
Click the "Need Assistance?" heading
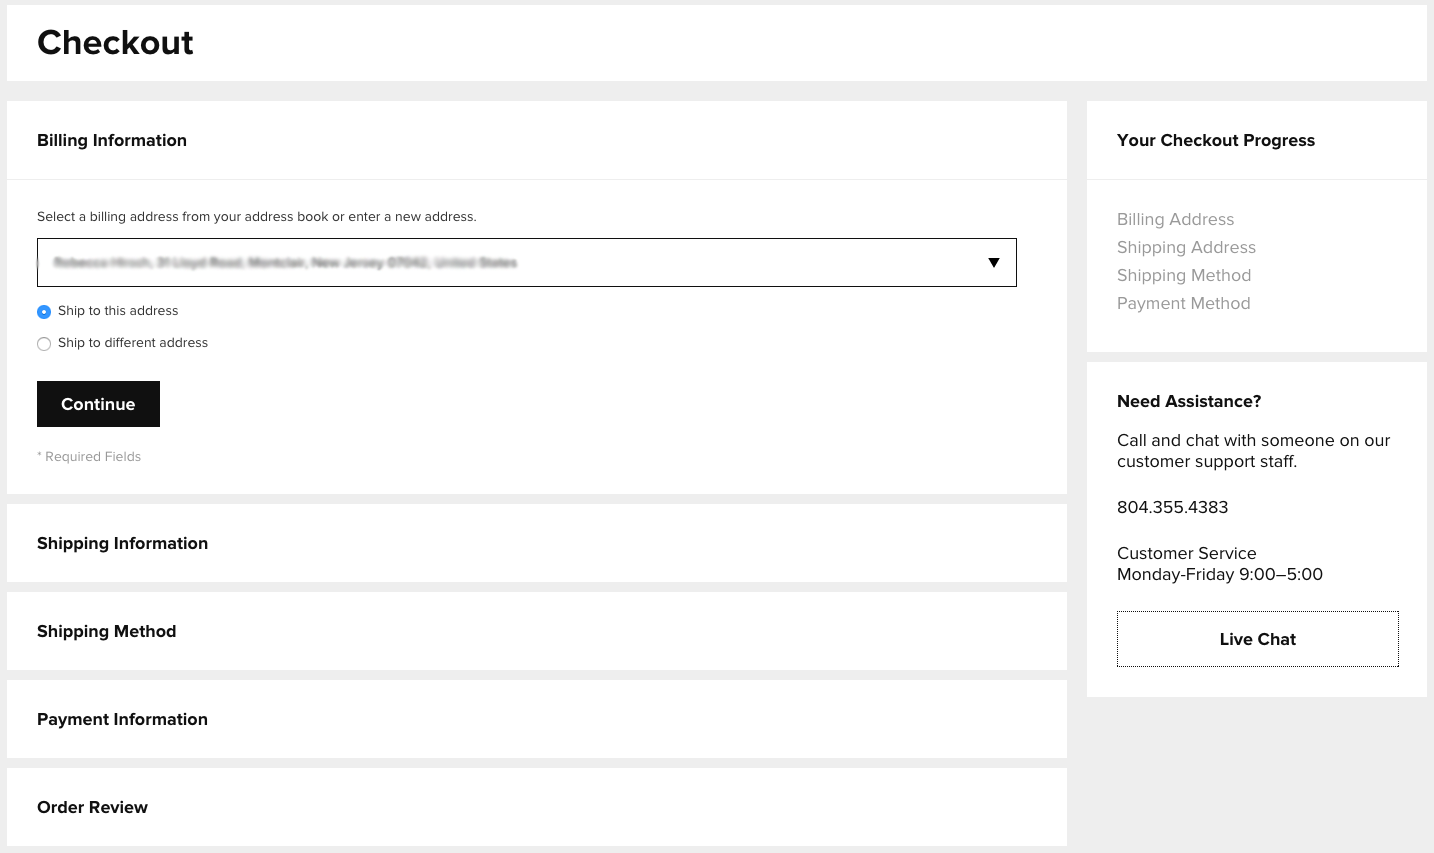pos(1188,401)
